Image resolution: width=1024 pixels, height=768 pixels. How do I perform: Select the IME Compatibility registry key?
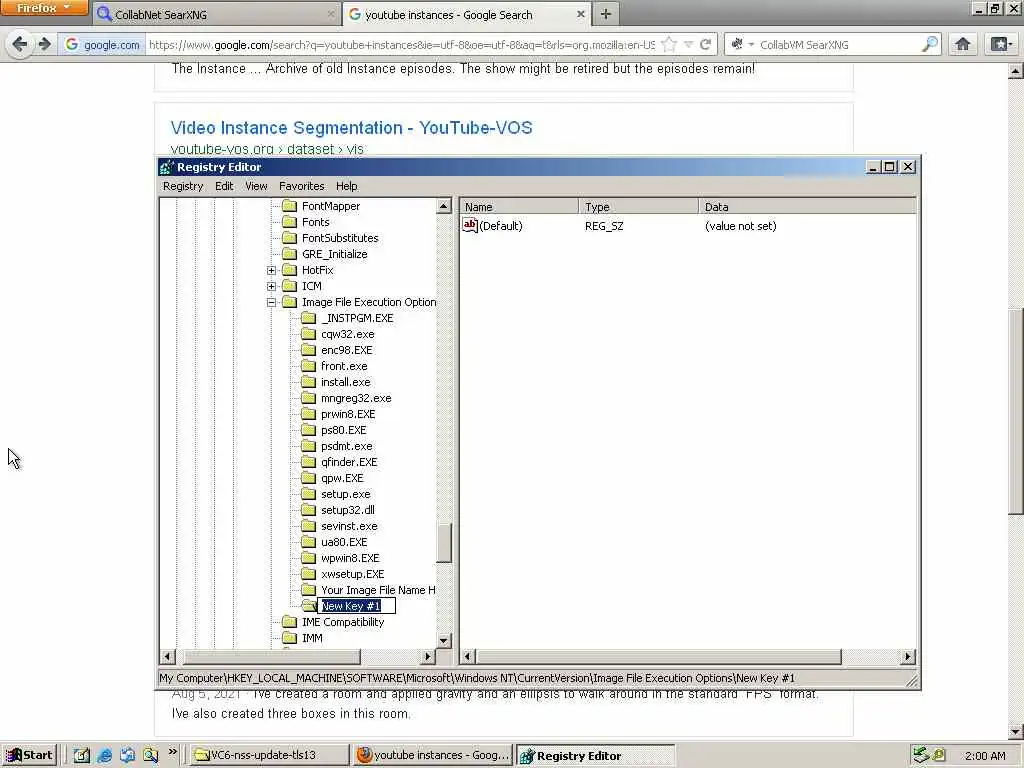342,622
